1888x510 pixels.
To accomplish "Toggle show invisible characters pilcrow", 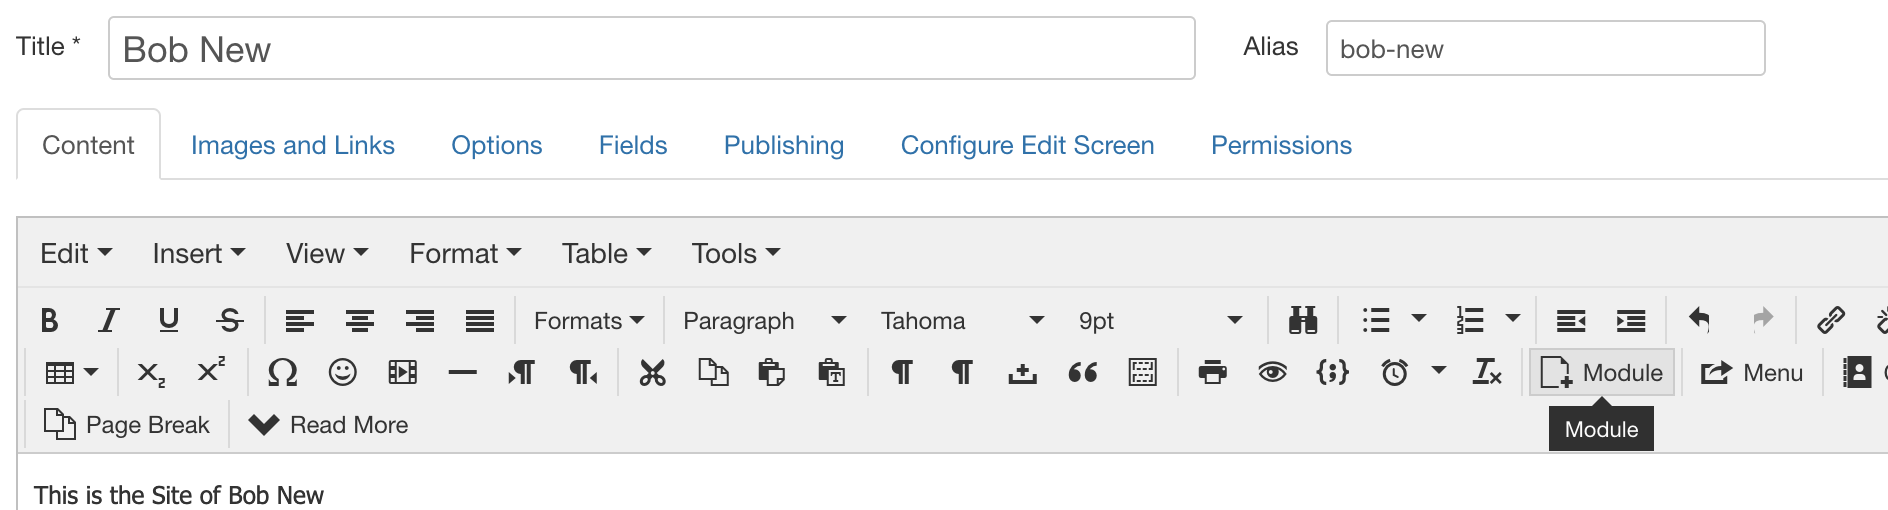I will click(x=902, y=373).
